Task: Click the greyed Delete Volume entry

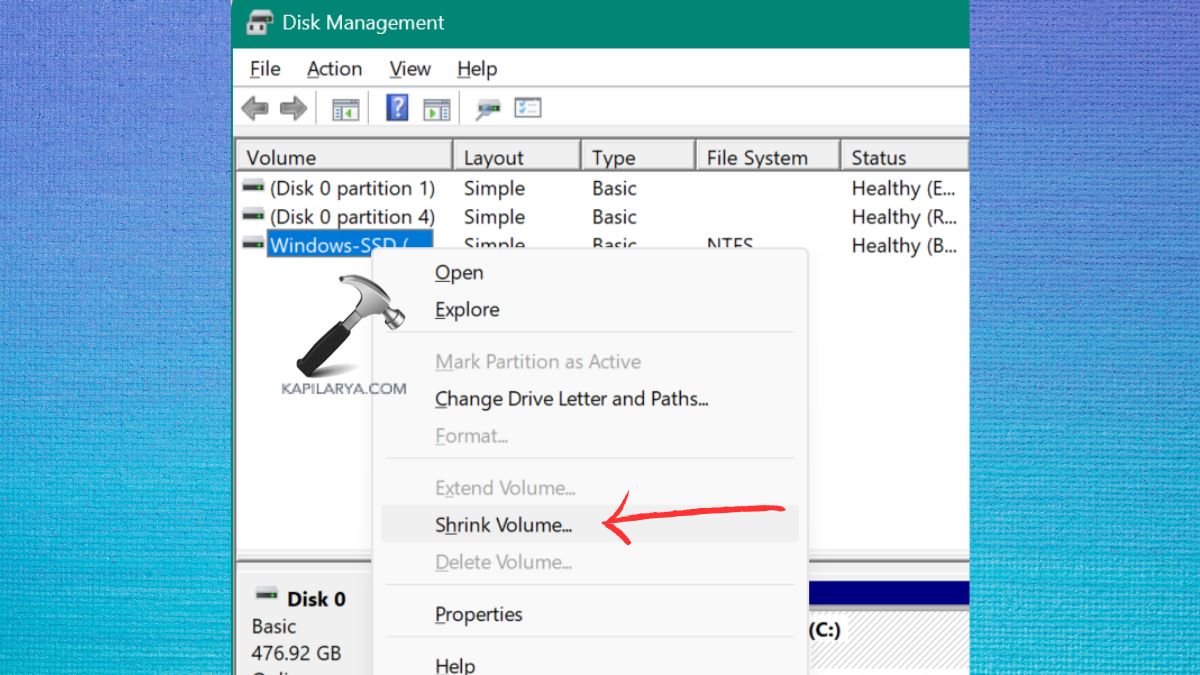Action: point(504,562)
